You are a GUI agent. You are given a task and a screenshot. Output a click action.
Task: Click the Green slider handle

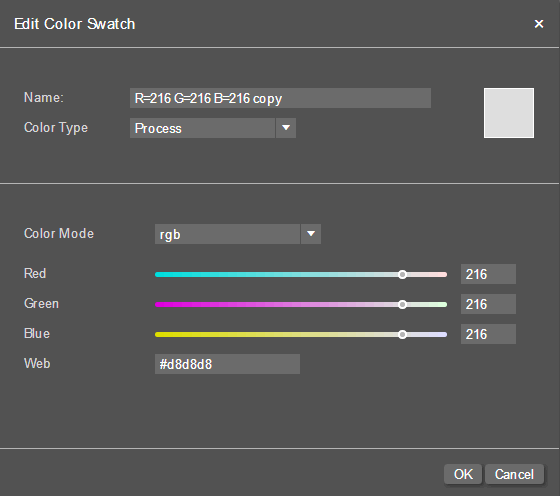tap(402, 304)
